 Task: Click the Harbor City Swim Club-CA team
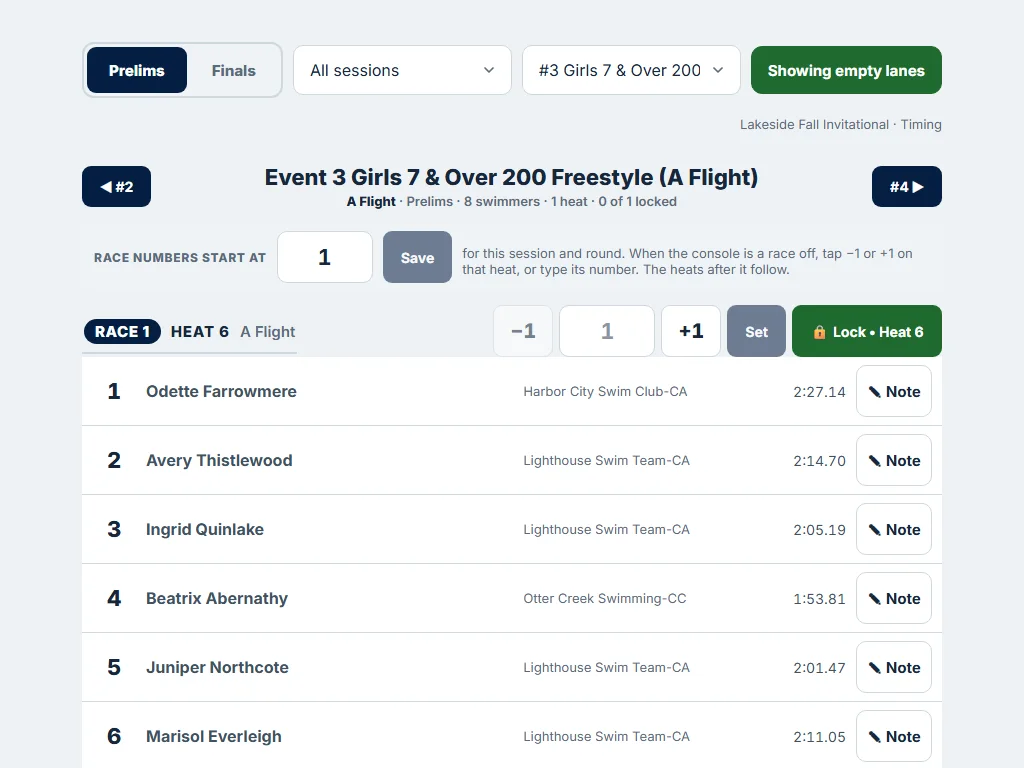tap(605, 392)
